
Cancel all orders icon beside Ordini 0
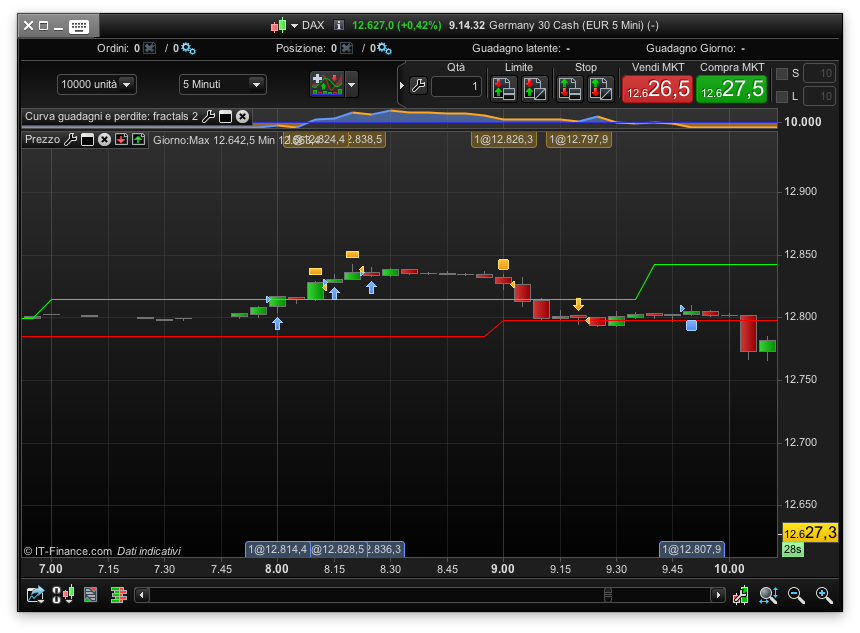pyautogui.click(x=149, y=48)
